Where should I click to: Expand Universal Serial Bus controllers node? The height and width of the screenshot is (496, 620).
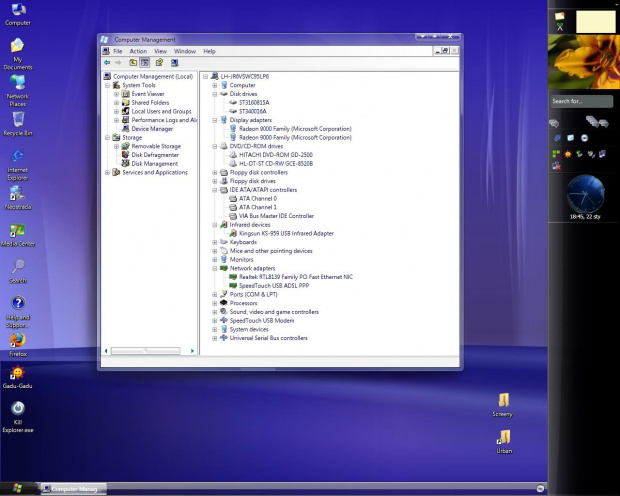pos(215,338)
